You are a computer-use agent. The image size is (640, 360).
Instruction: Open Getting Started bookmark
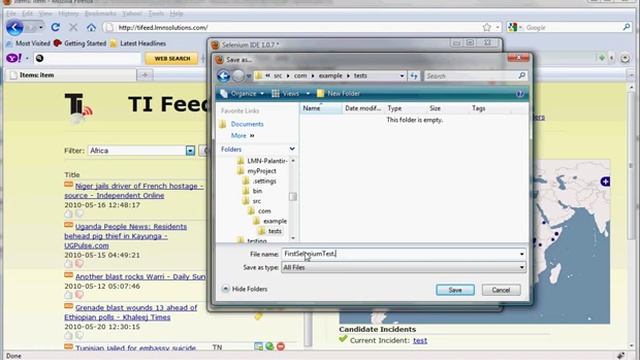[80, 43]
